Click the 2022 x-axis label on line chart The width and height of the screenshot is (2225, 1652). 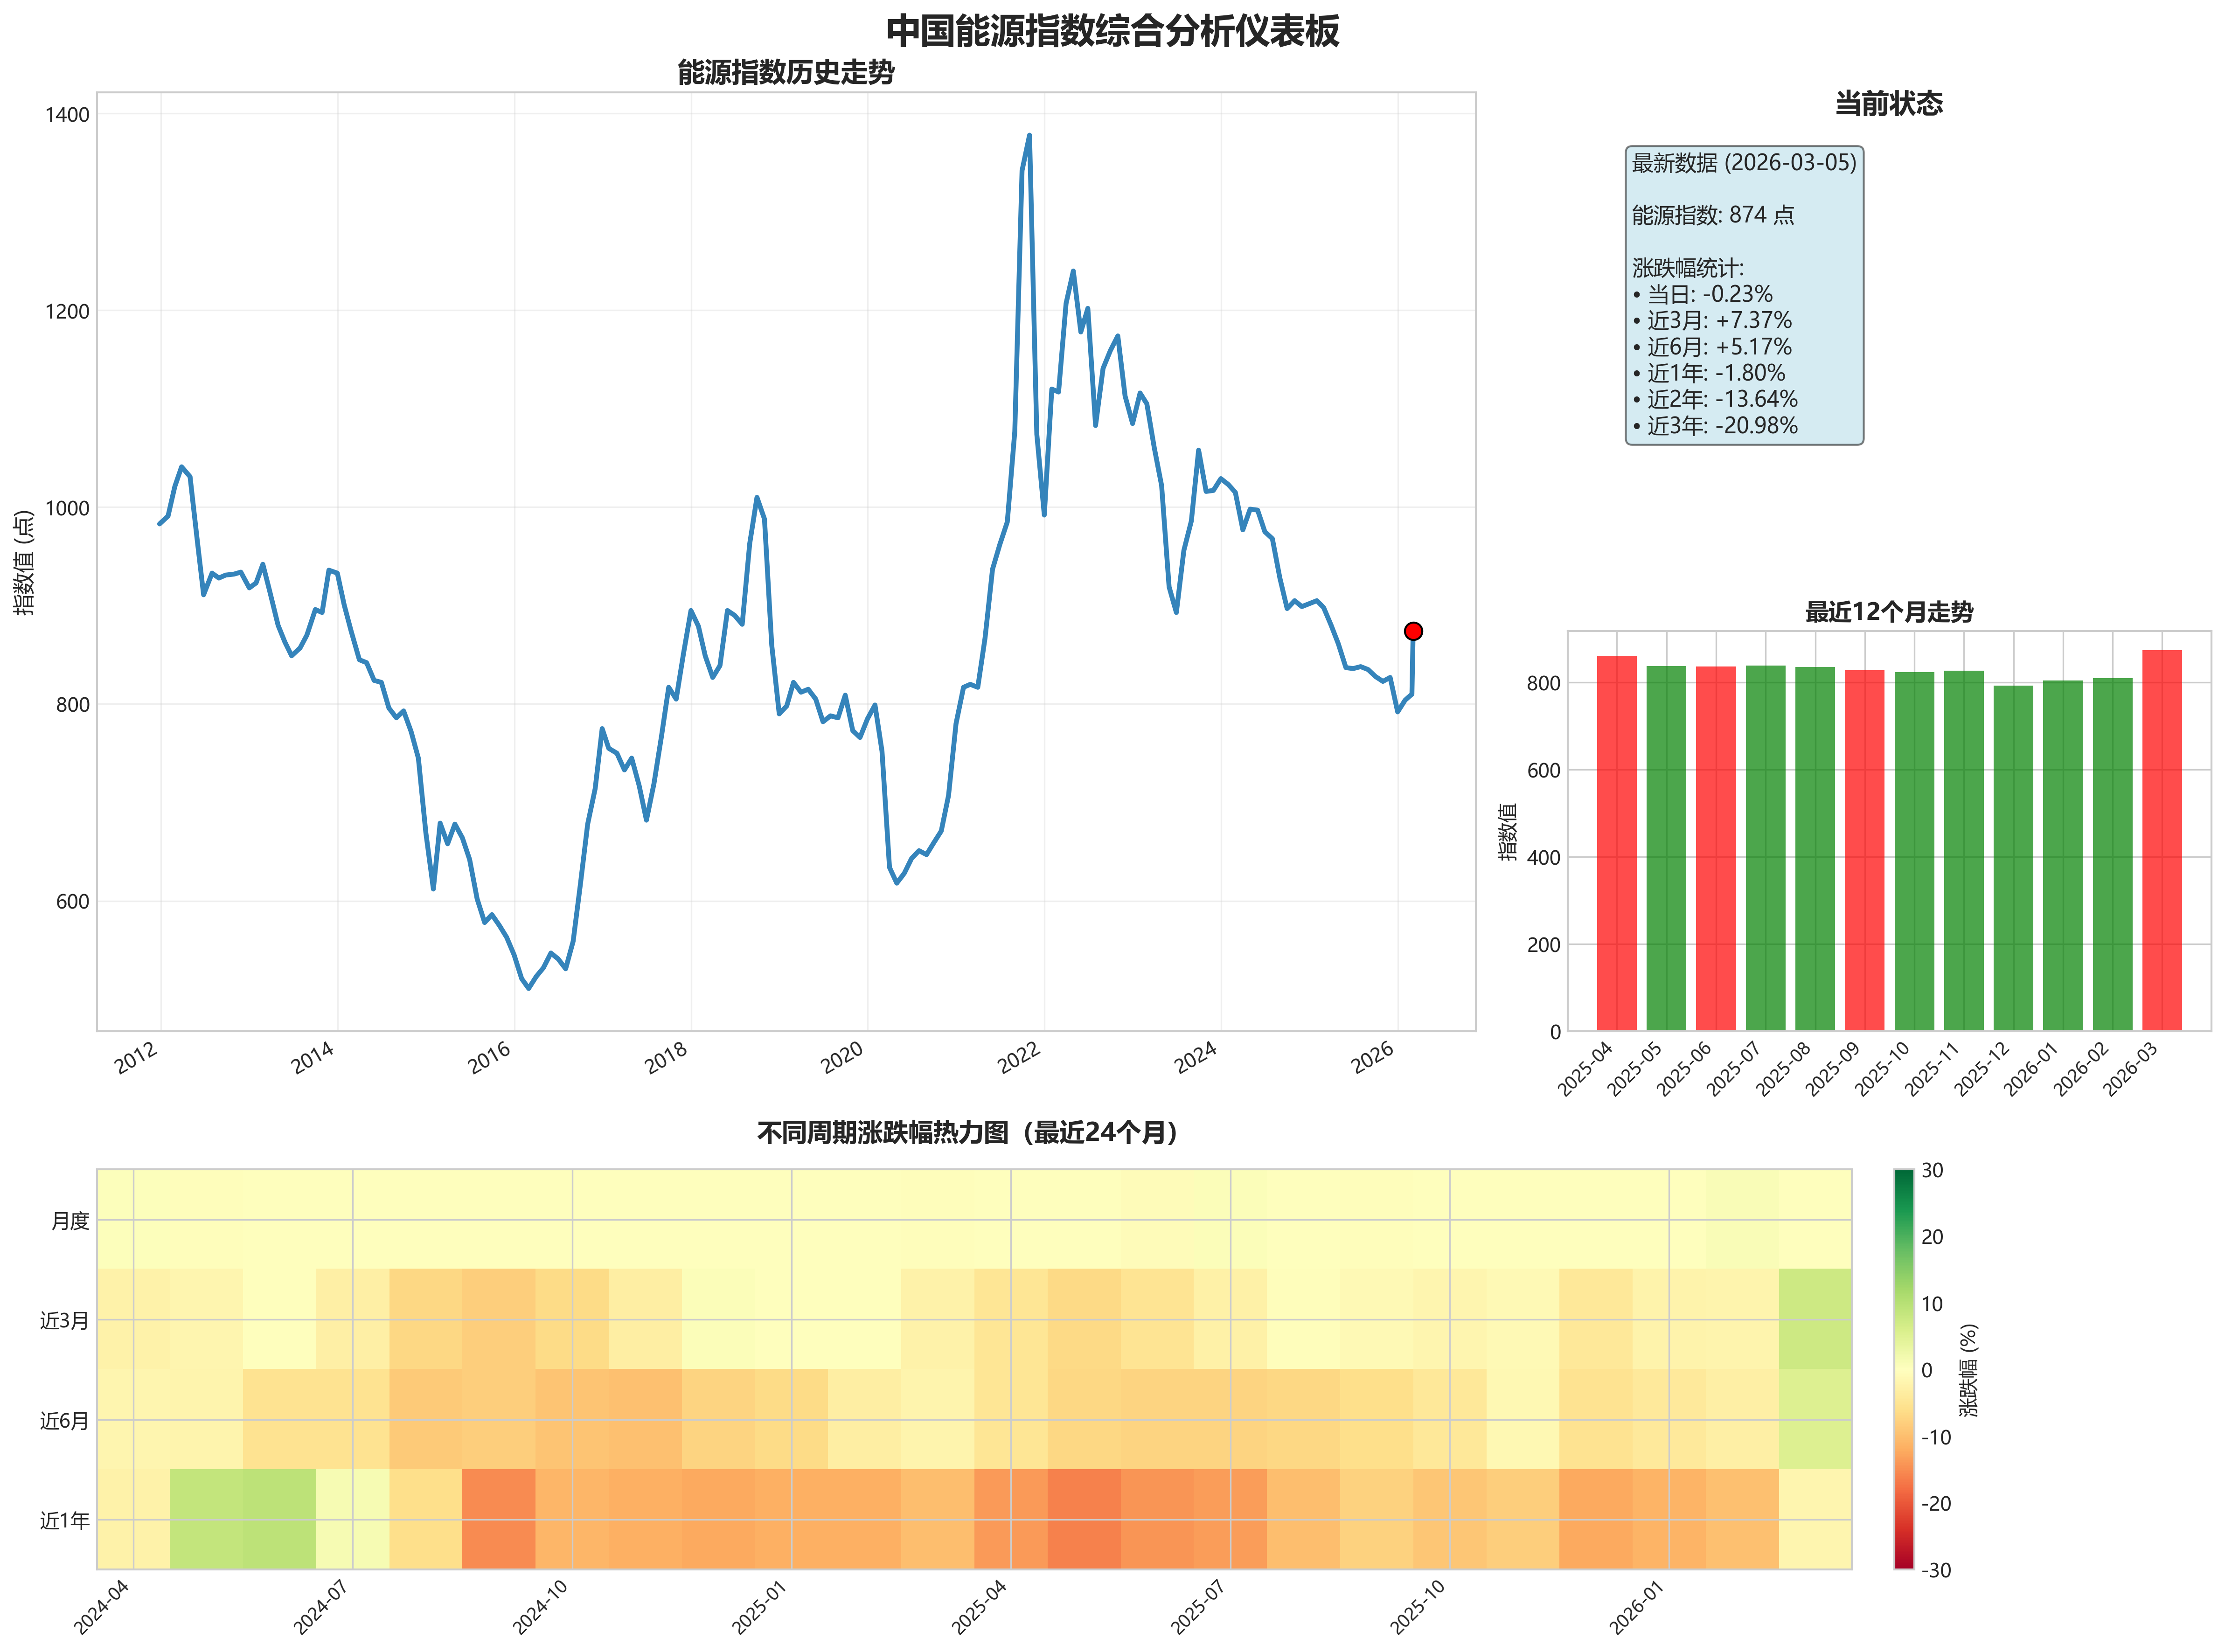[x=1019, y=1058]
